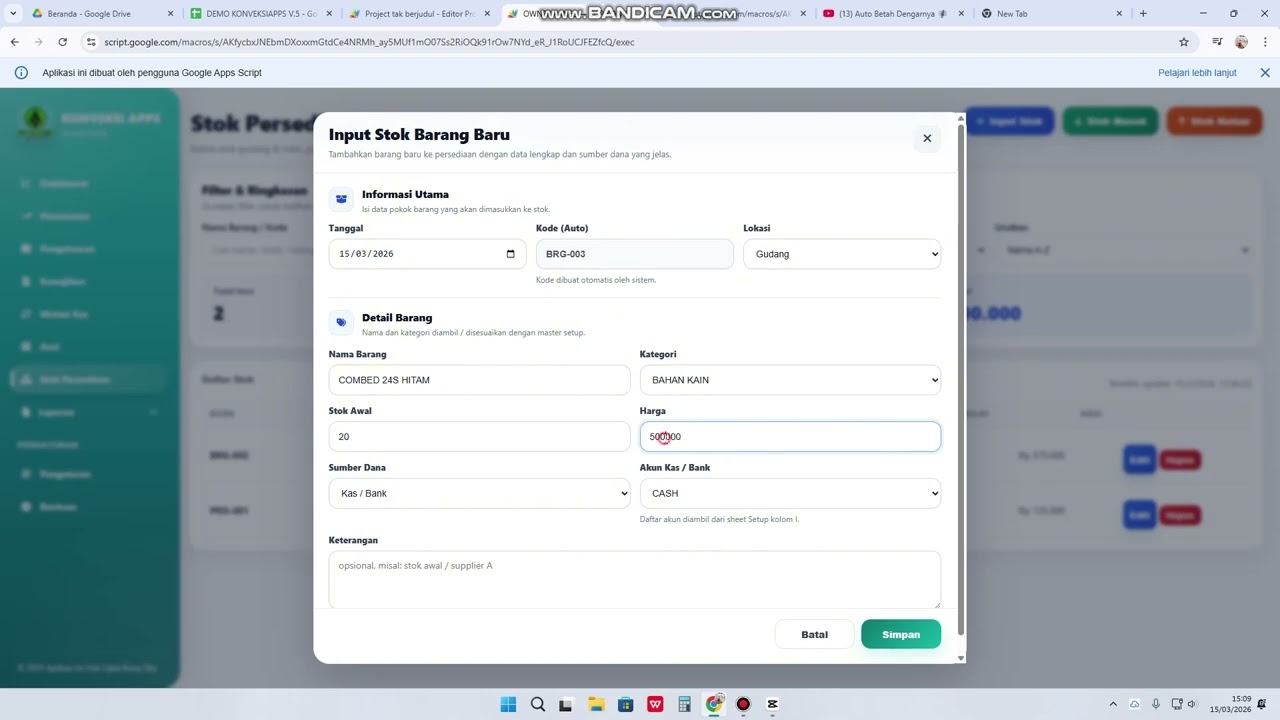
Task: Open the tab search chevron
Action: (13, 14)
